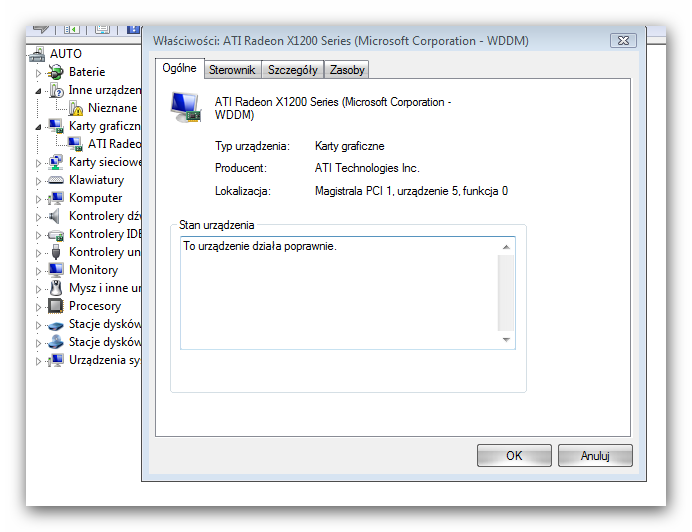Image resolution: width=692 pixels, height=532 pixels.
Task: Click the Komputer category icon
Action: 56,198
